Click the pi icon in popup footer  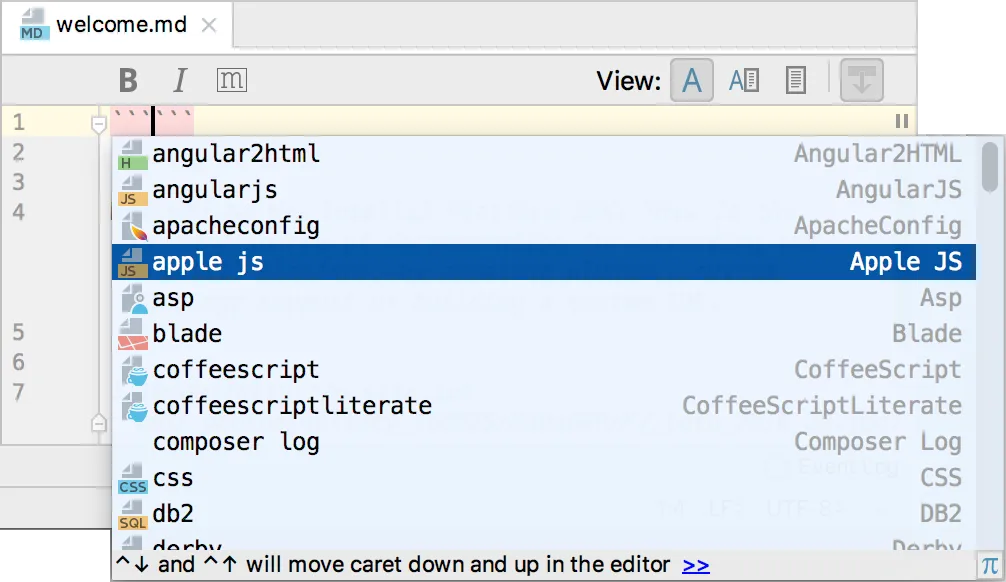point(989,566)
